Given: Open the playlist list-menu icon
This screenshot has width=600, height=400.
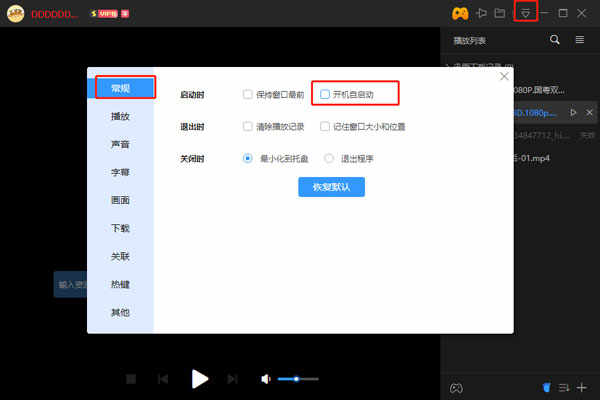Looking at the screenshot, I should [x=580, y=39].
